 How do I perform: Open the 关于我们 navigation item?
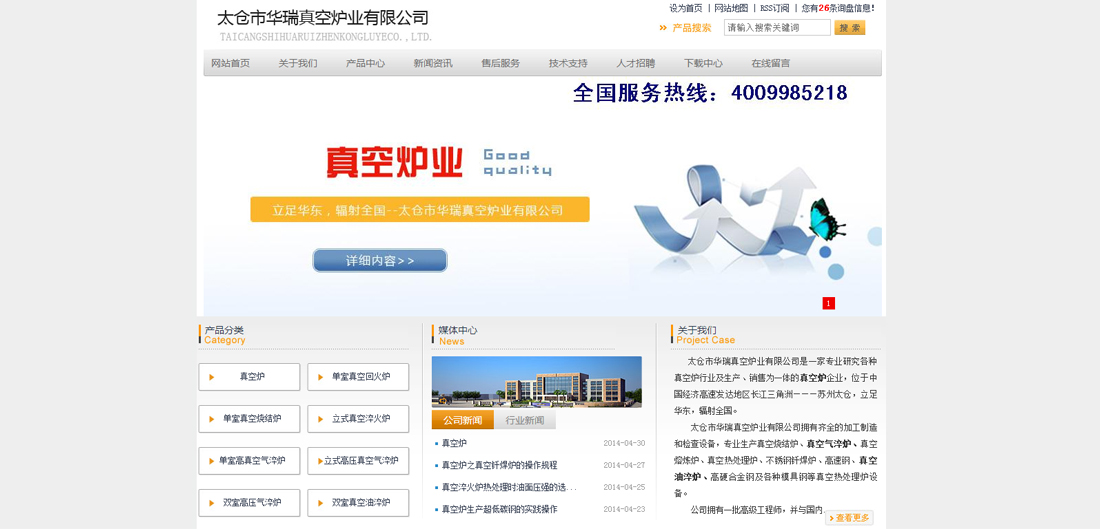click(x=298, y=63)
